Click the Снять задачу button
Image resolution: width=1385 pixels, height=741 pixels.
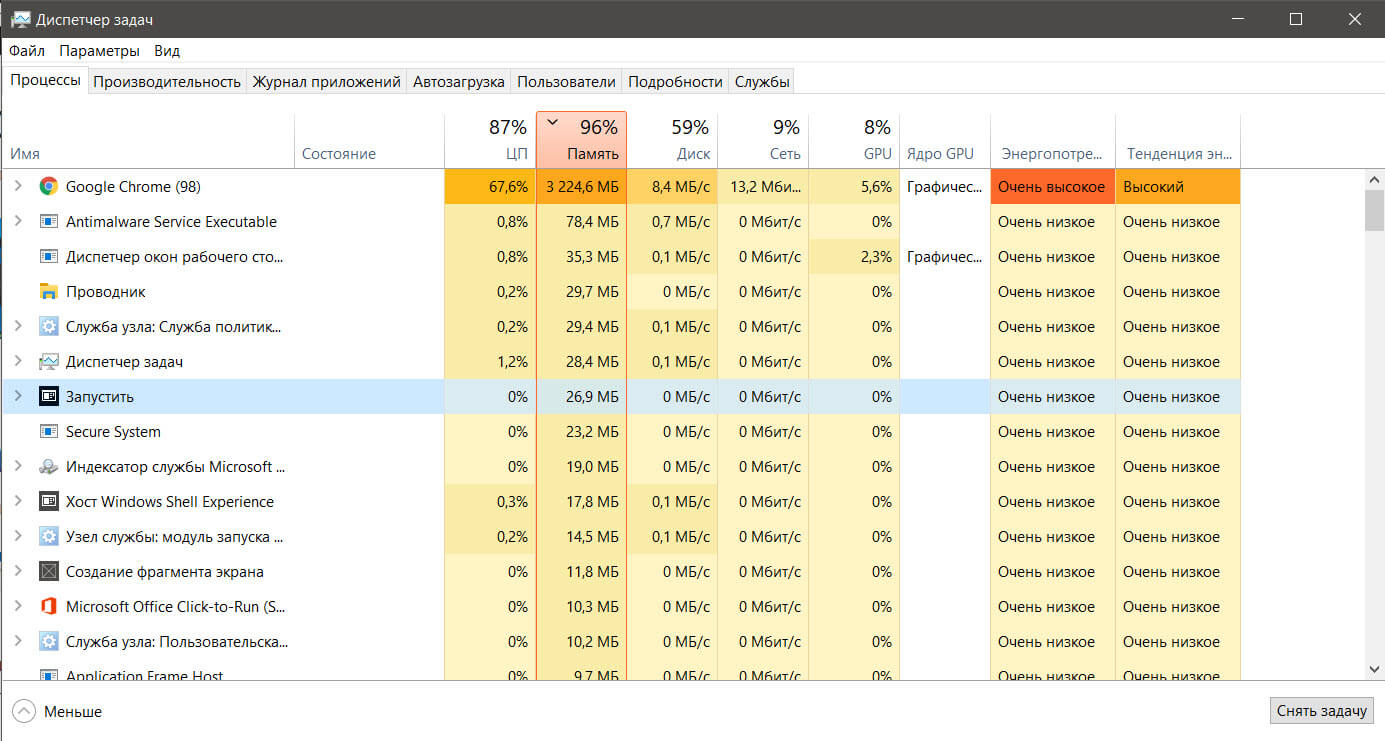pyautogui.click(x=1321, y=711)
